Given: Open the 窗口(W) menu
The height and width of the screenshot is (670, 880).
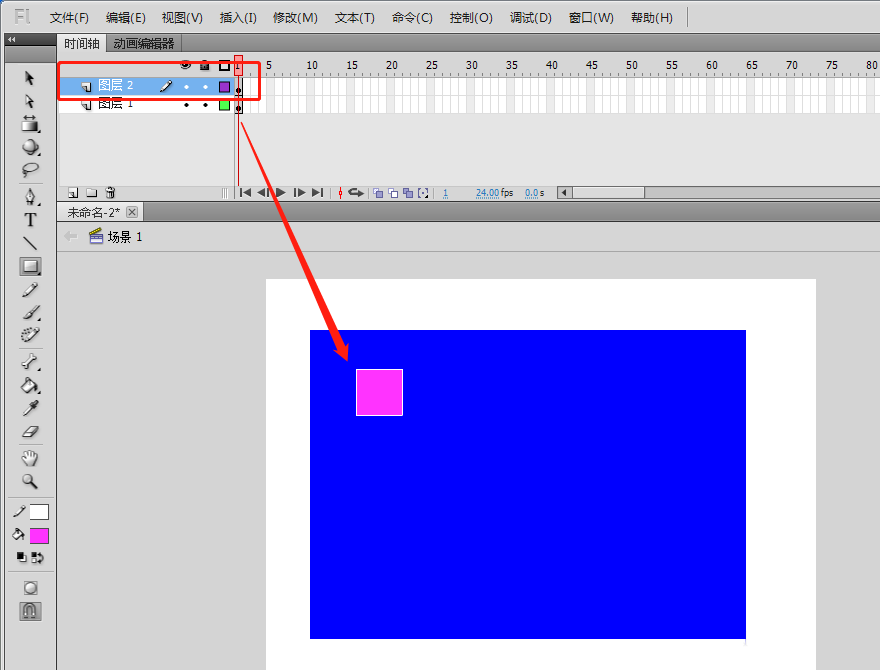Looking at the screenshot, I should pyautogui.click(x=591, y=18).
